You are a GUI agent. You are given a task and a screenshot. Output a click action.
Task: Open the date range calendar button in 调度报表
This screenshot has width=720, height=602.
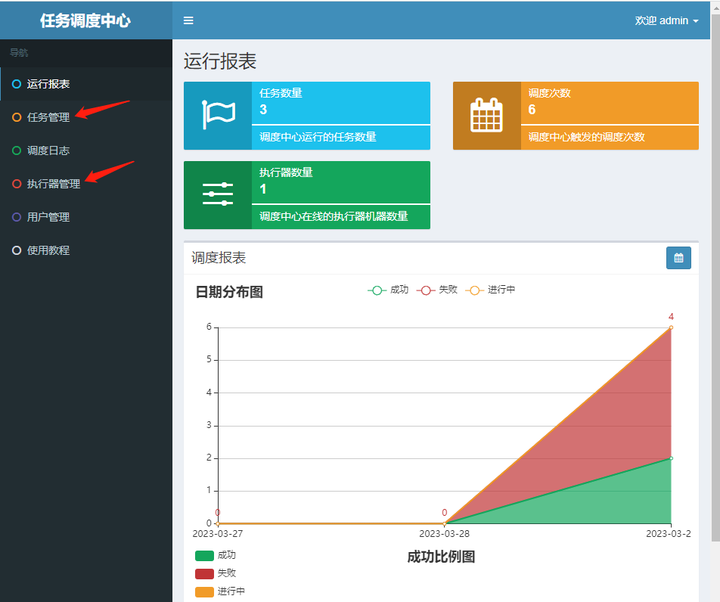(679, 258)
